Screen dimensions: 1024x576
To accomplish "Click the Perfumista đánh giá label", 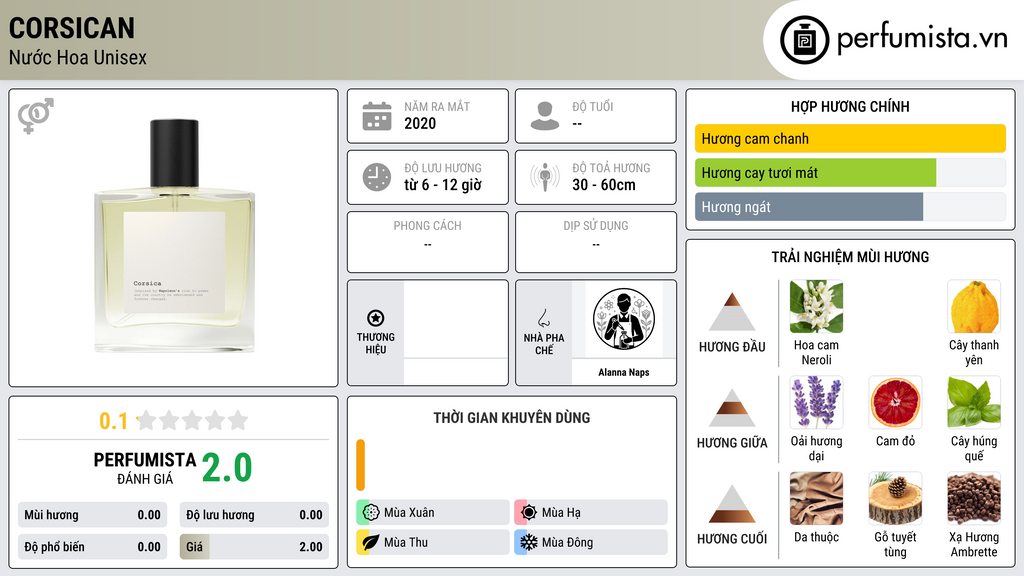I will [145, 468].
